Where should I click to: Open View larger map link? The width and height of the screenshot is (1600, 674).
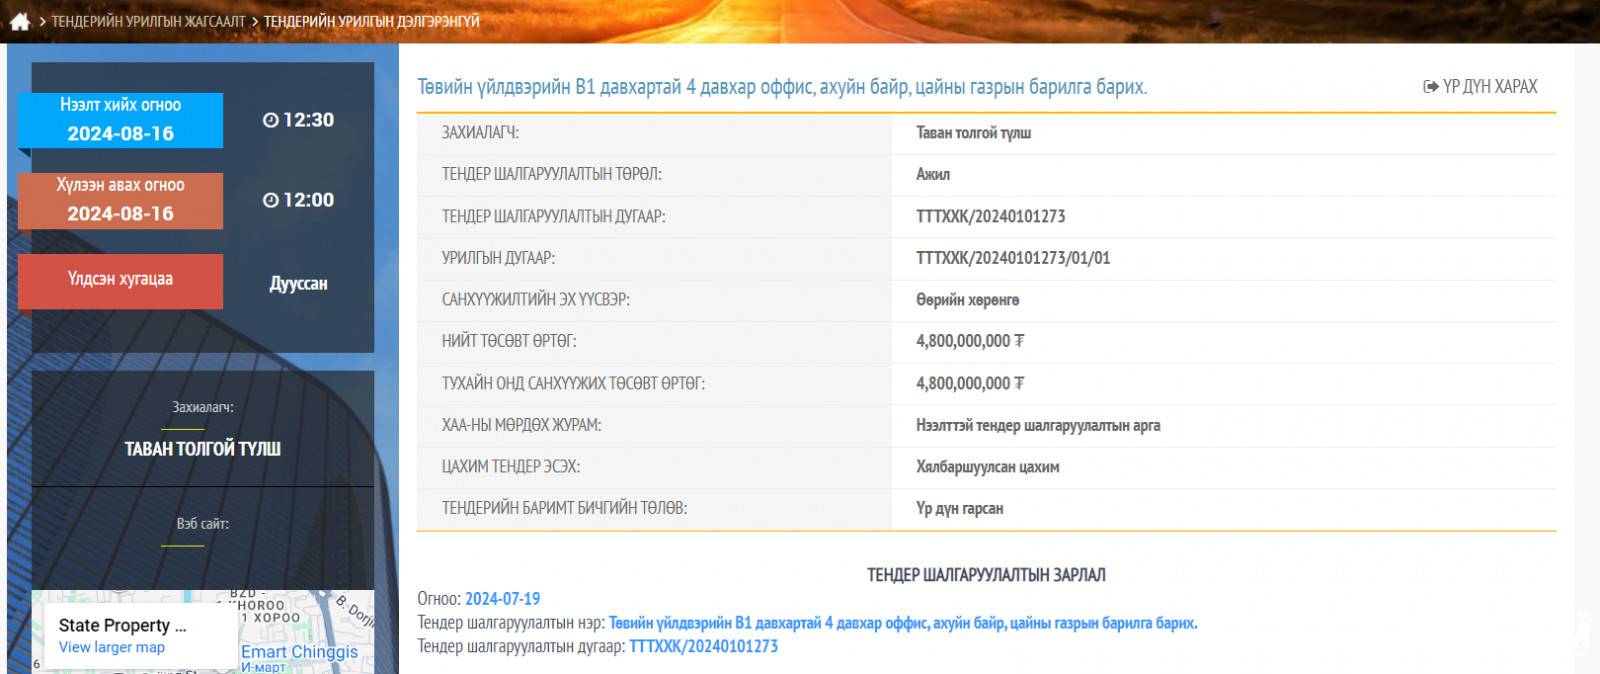[112, 647]
